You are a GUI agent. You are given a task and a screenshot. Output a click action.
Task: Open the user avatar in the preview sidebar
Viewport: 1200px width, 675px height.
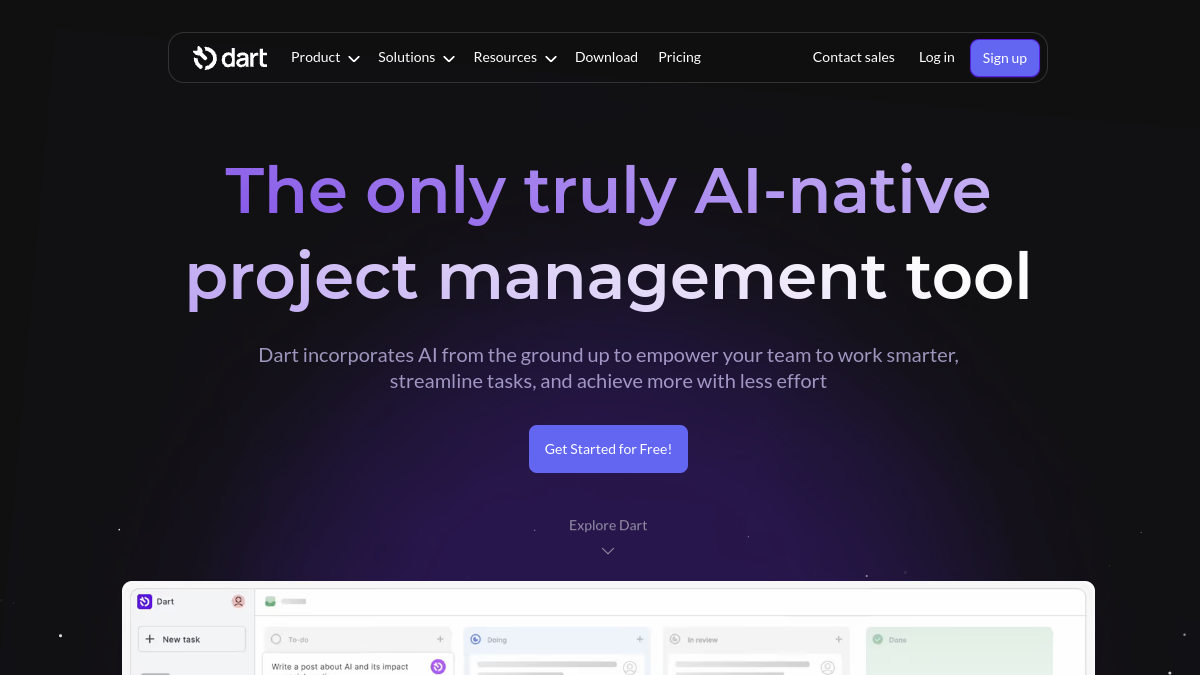(x=238, y=601)
